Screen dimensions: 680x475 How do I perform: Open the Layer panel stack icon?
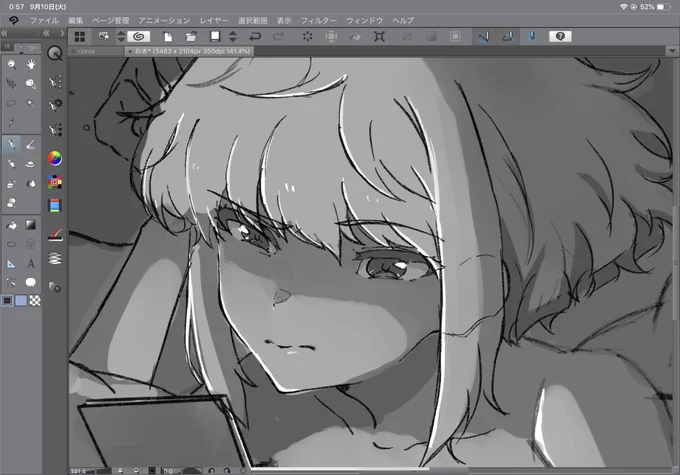(55, 259)
